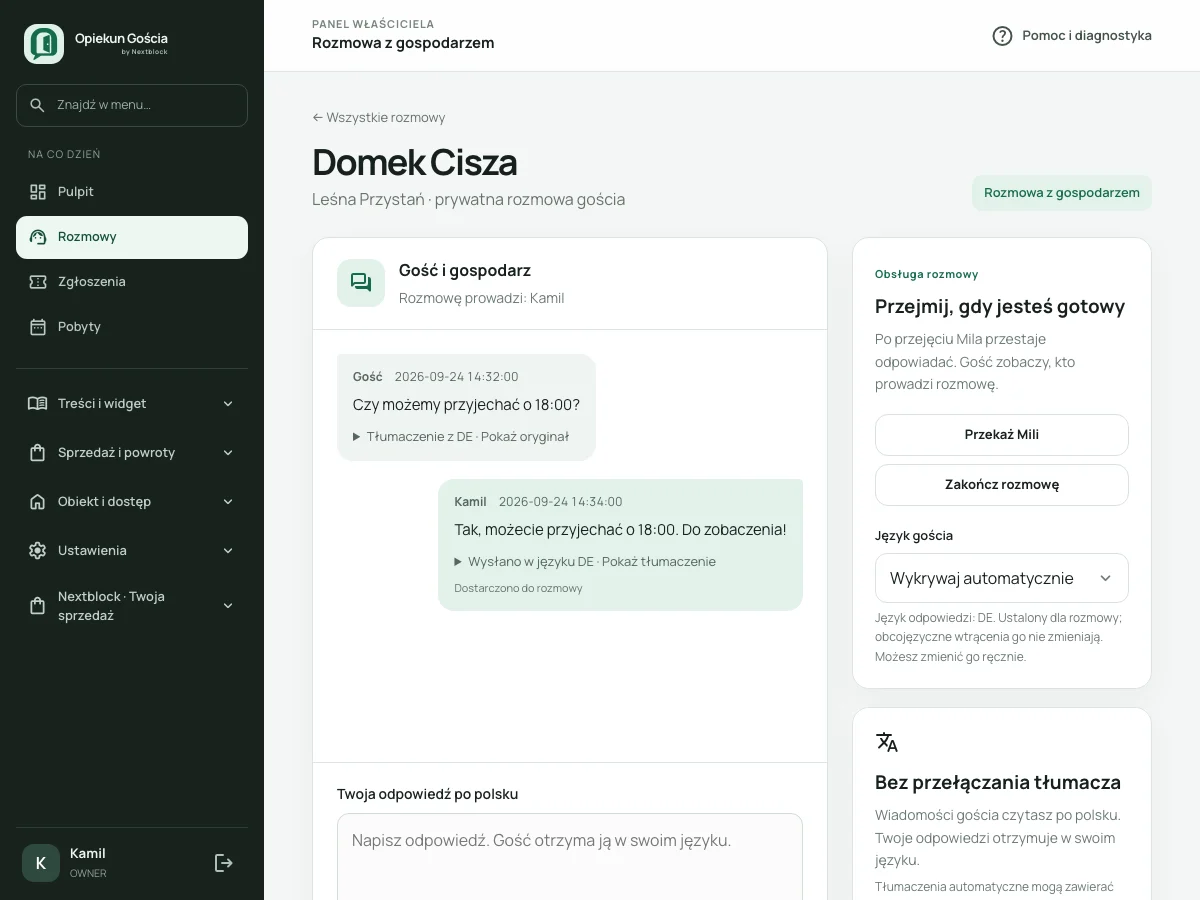Go back via Wszystkie rozmowy link

pyautogui.click(x=379, y=118)
